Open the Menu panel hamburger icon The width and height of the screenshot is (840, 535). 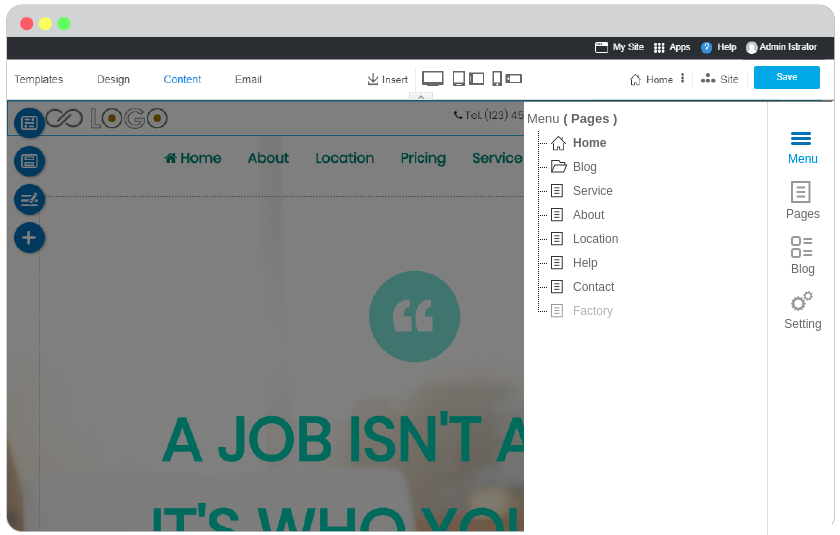801,139
